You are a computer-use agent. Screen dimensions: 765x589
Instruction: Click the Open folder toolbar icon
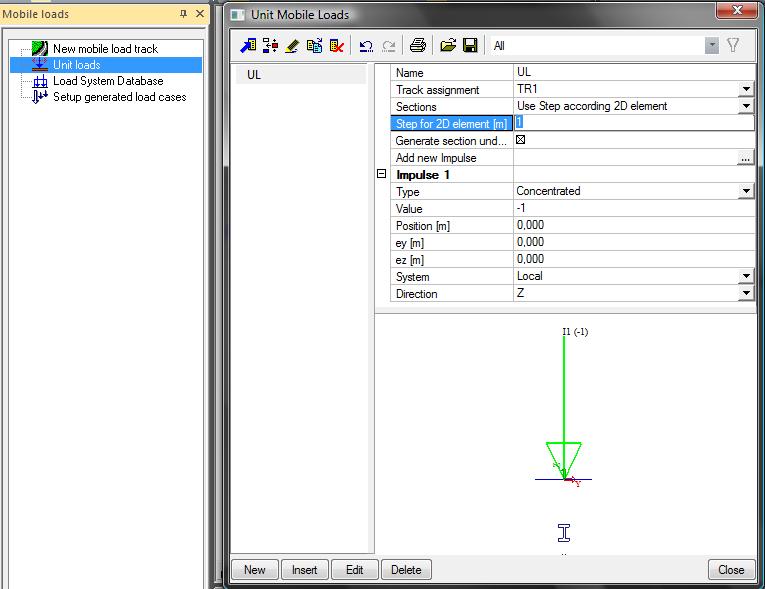point(448,46)
